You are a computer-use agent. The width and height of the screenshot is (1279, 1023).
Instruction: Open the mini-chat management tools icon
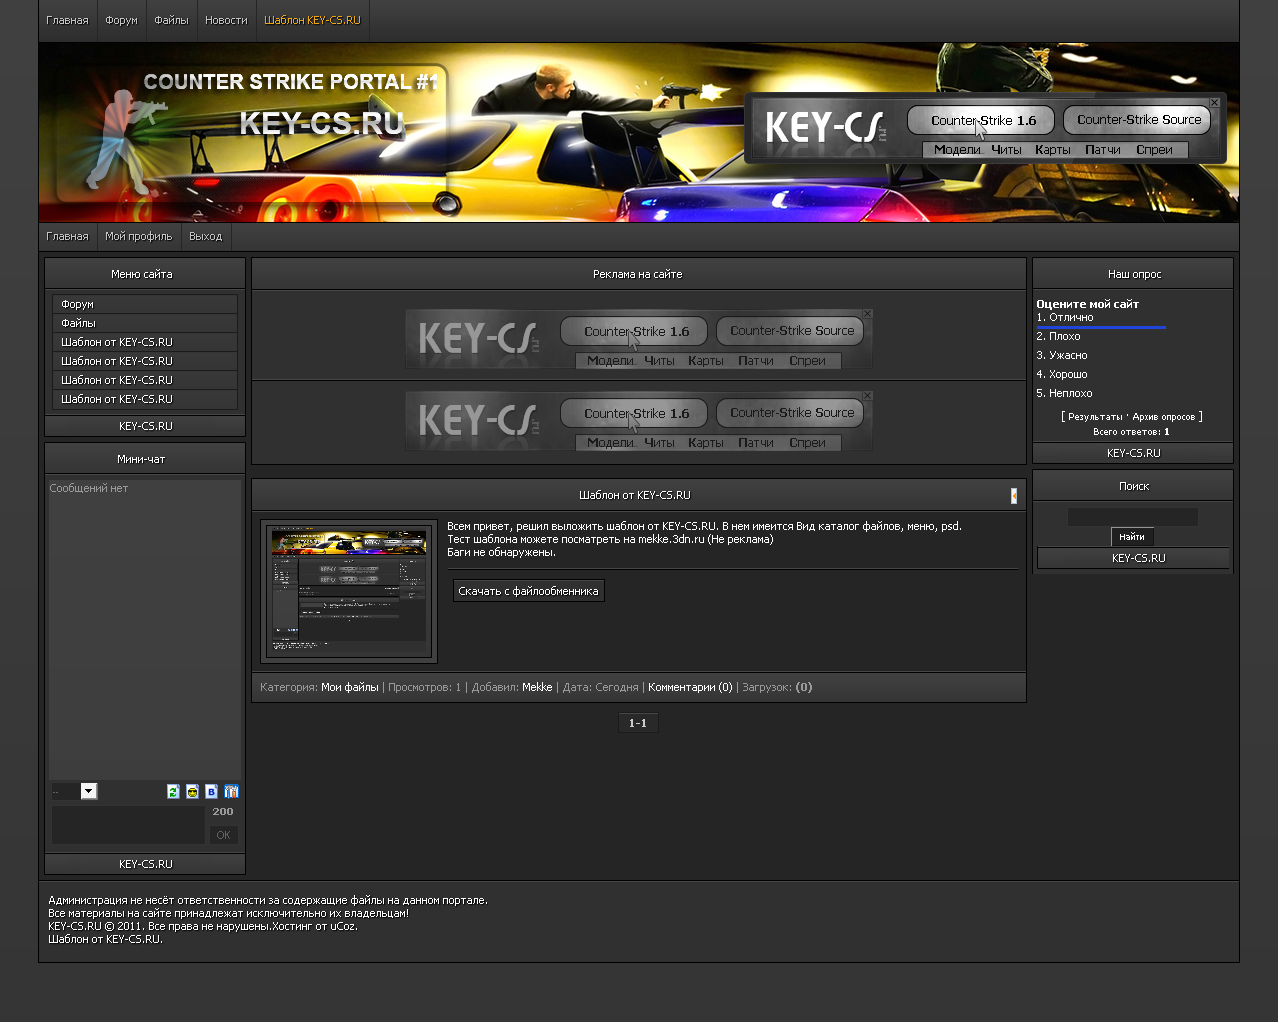(x=231, y=792)
